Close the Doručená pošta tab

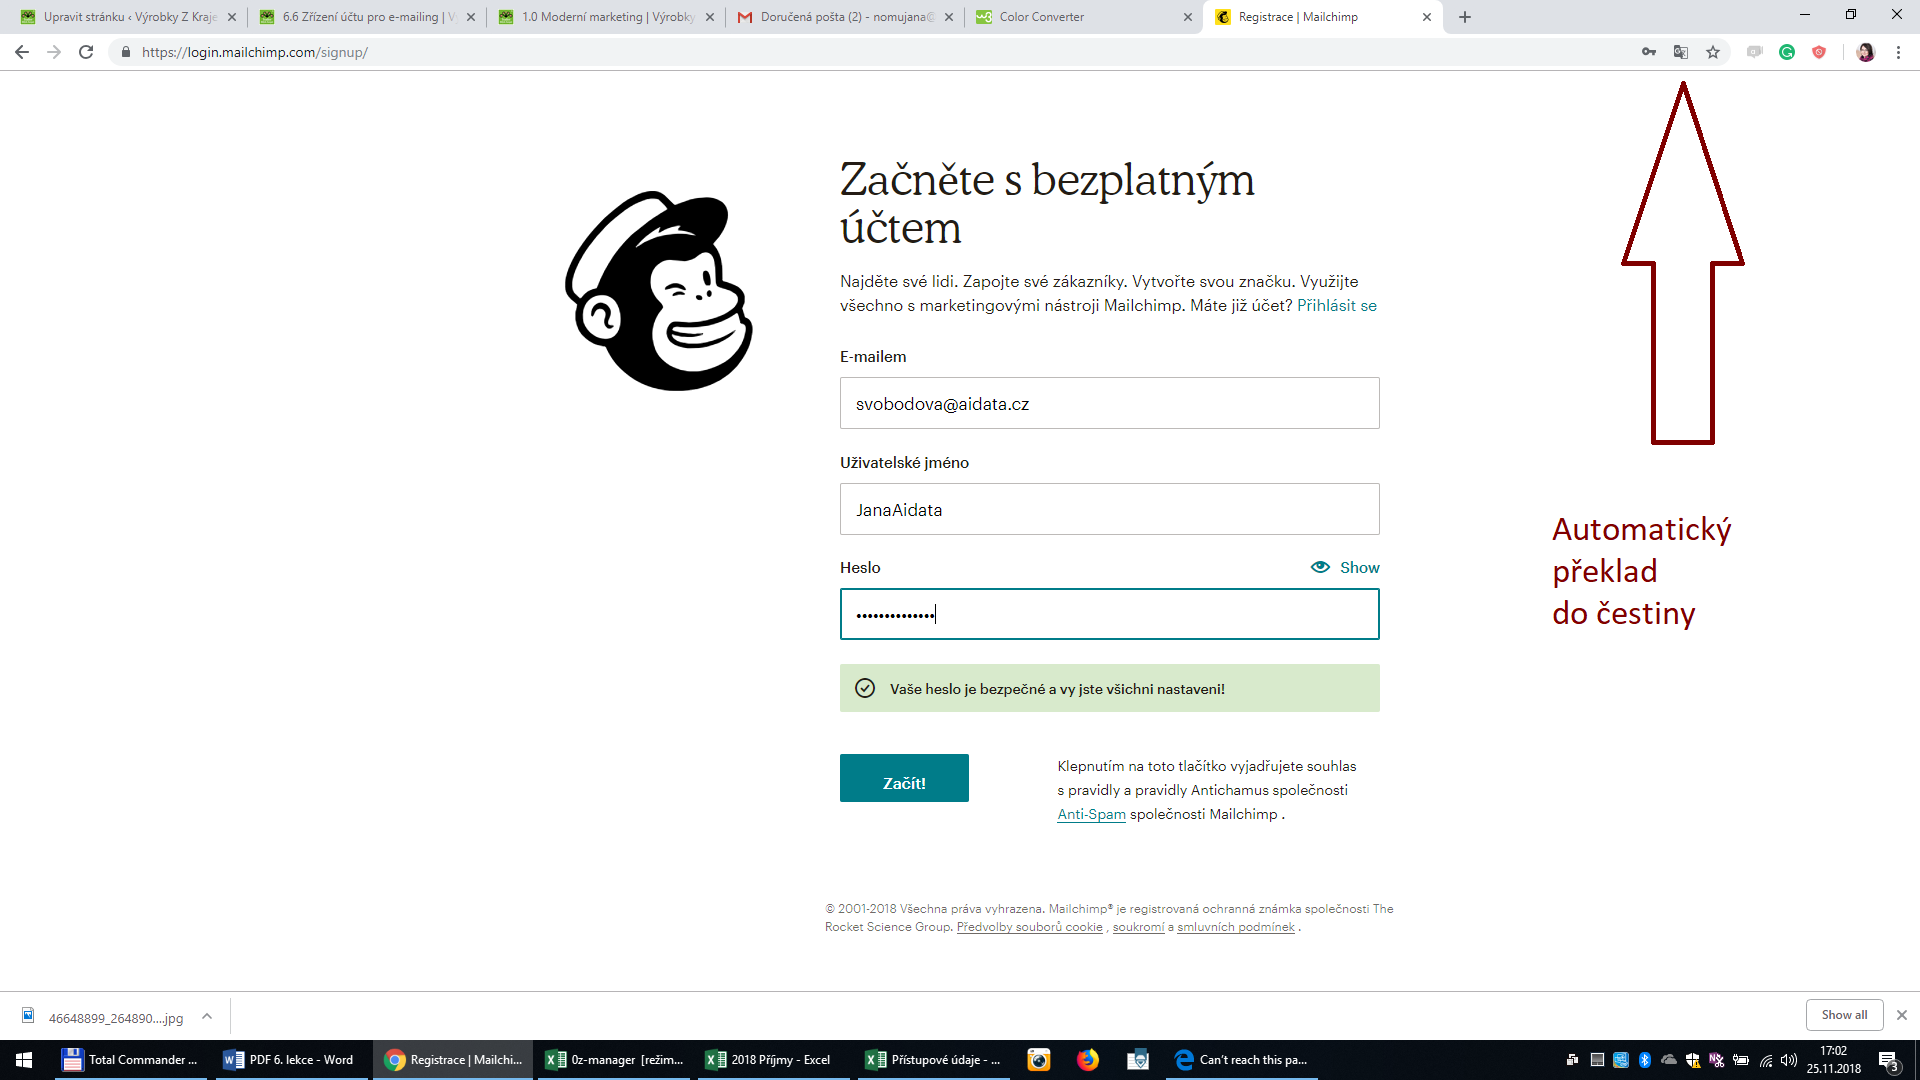949,17
